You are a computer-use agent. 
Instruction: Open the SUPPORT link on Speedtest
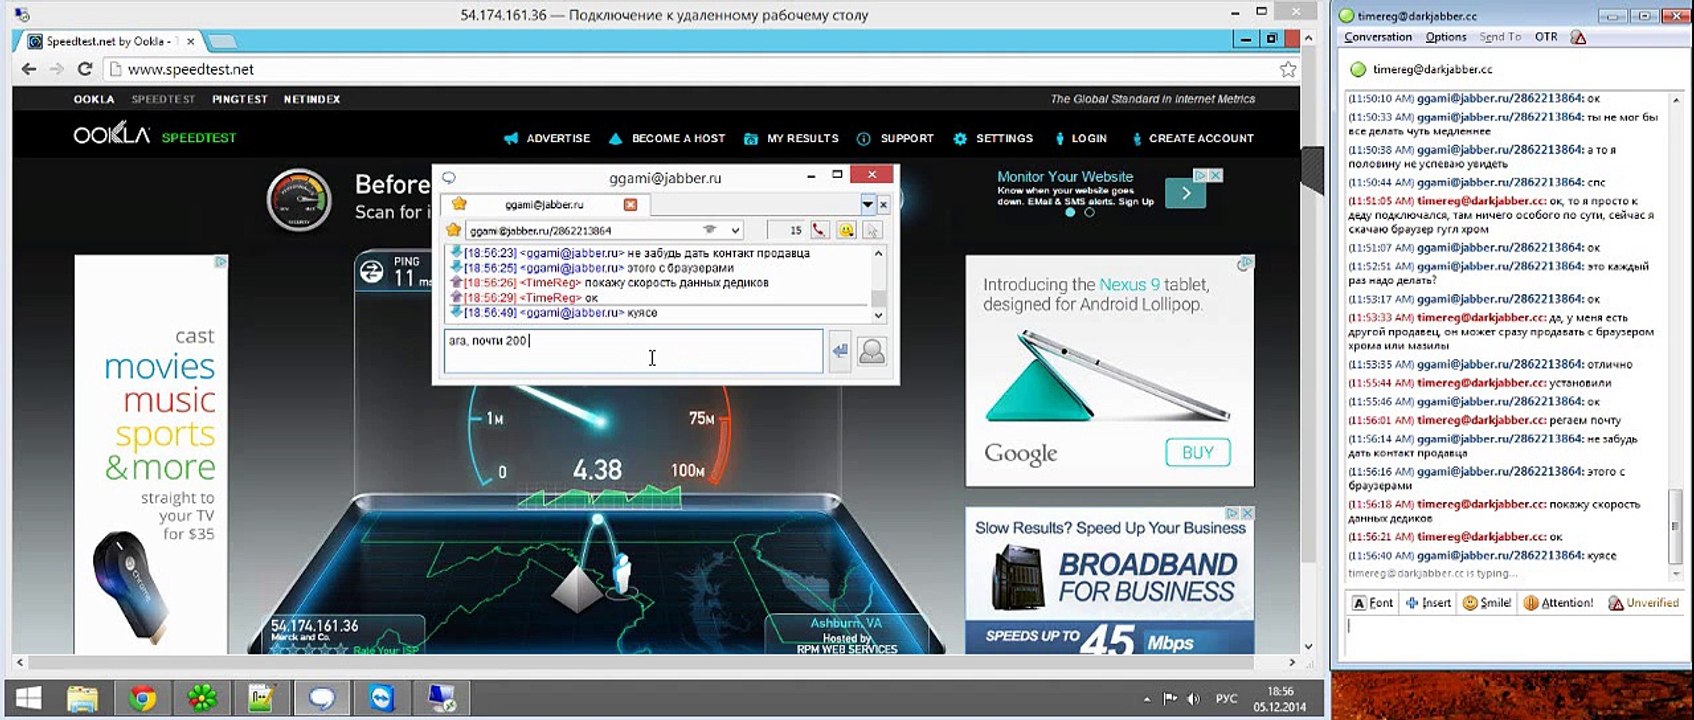[895, 138]
